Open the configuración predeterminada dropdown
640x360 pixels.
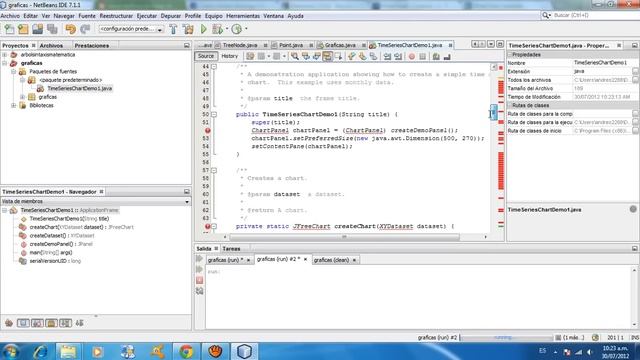(x=131, y=29)
